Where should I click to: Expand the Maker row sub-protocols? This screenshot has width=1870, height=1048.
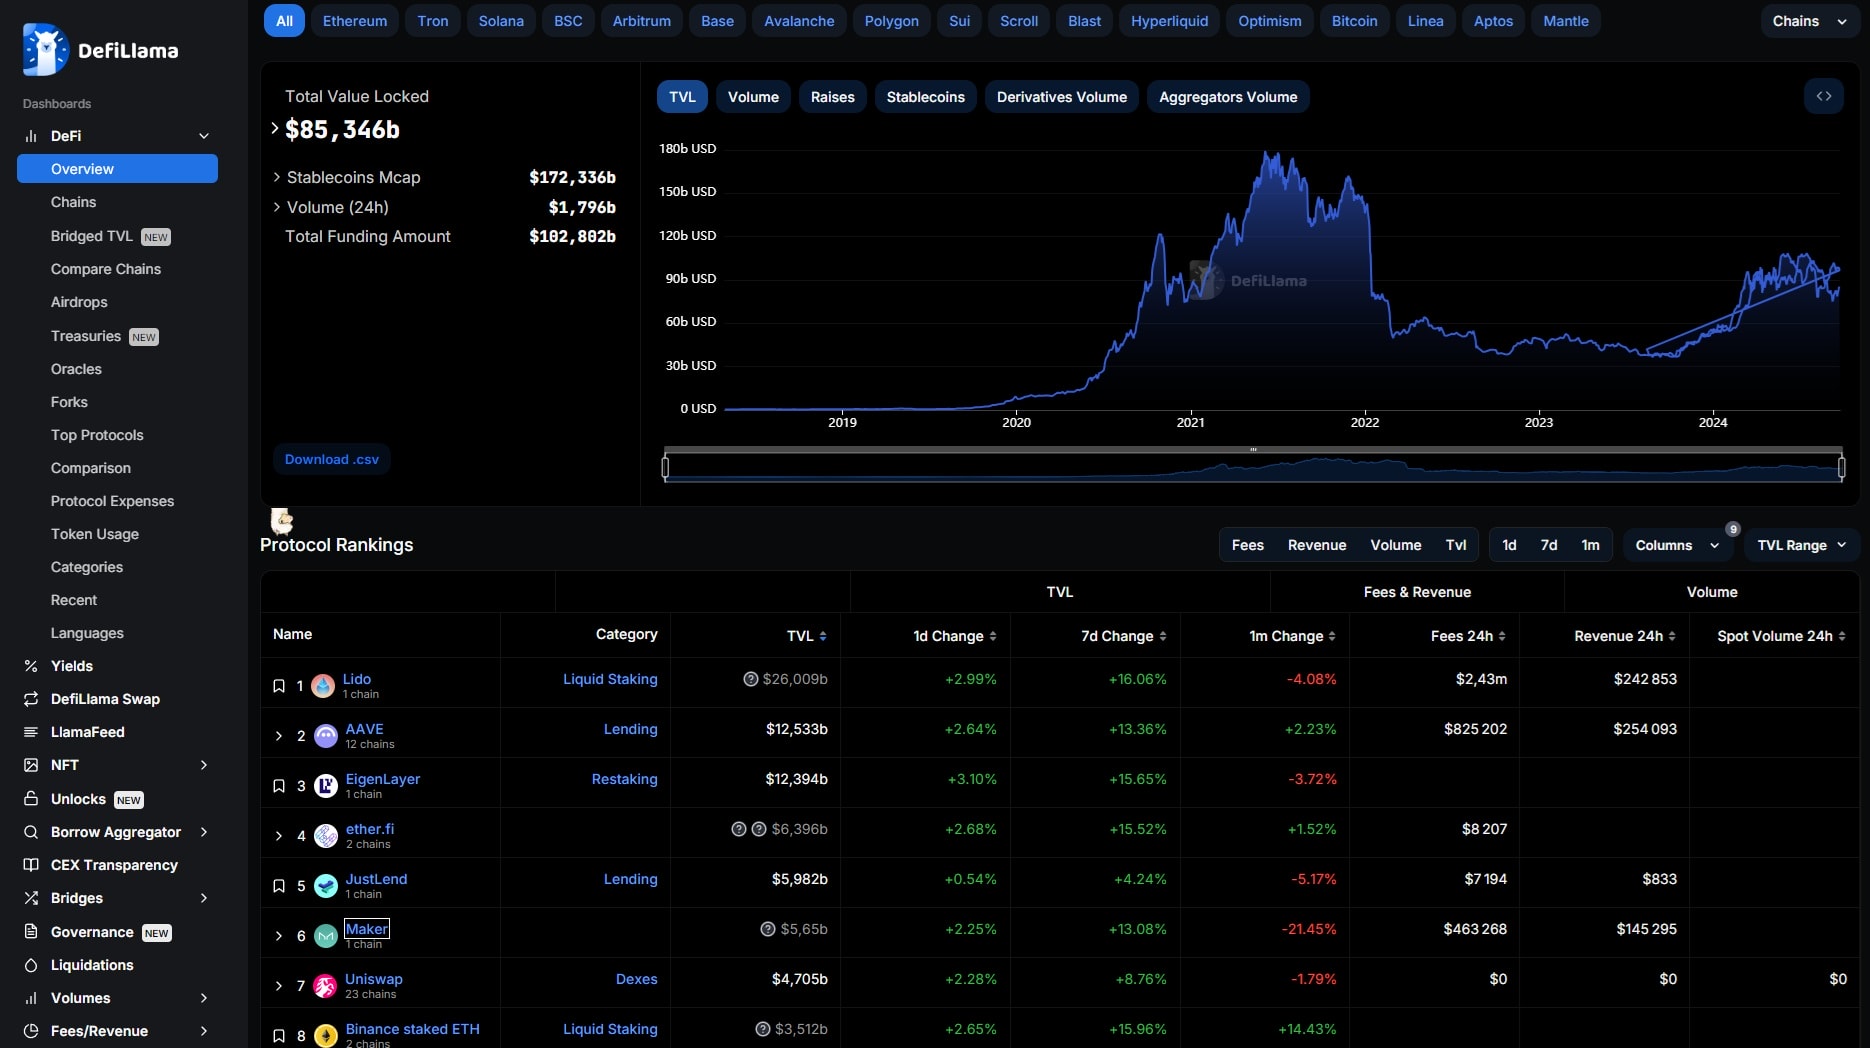tap(279, 936)
